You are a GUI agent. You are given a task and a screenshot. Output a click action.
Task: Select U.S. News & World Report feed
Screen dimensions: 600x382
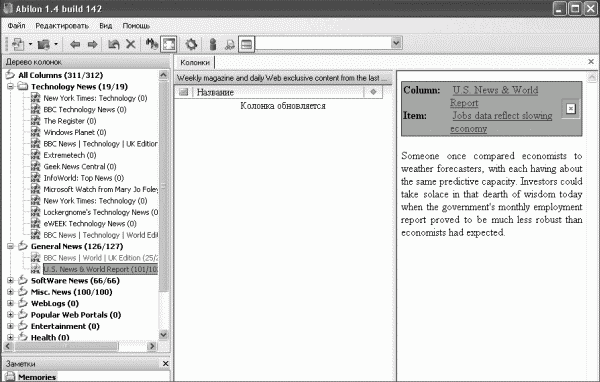(x=100, y=269)
